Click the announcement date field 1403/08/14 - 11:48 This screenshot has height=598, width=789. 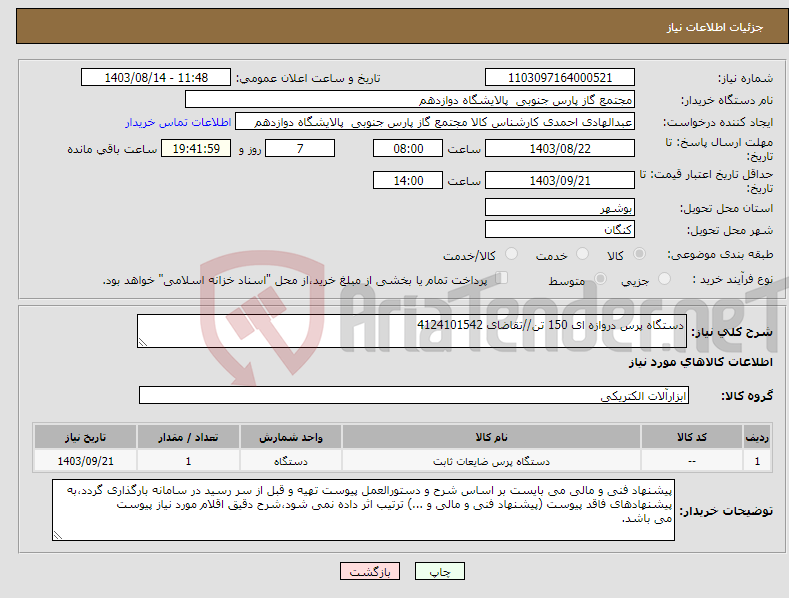pos(156,78)
